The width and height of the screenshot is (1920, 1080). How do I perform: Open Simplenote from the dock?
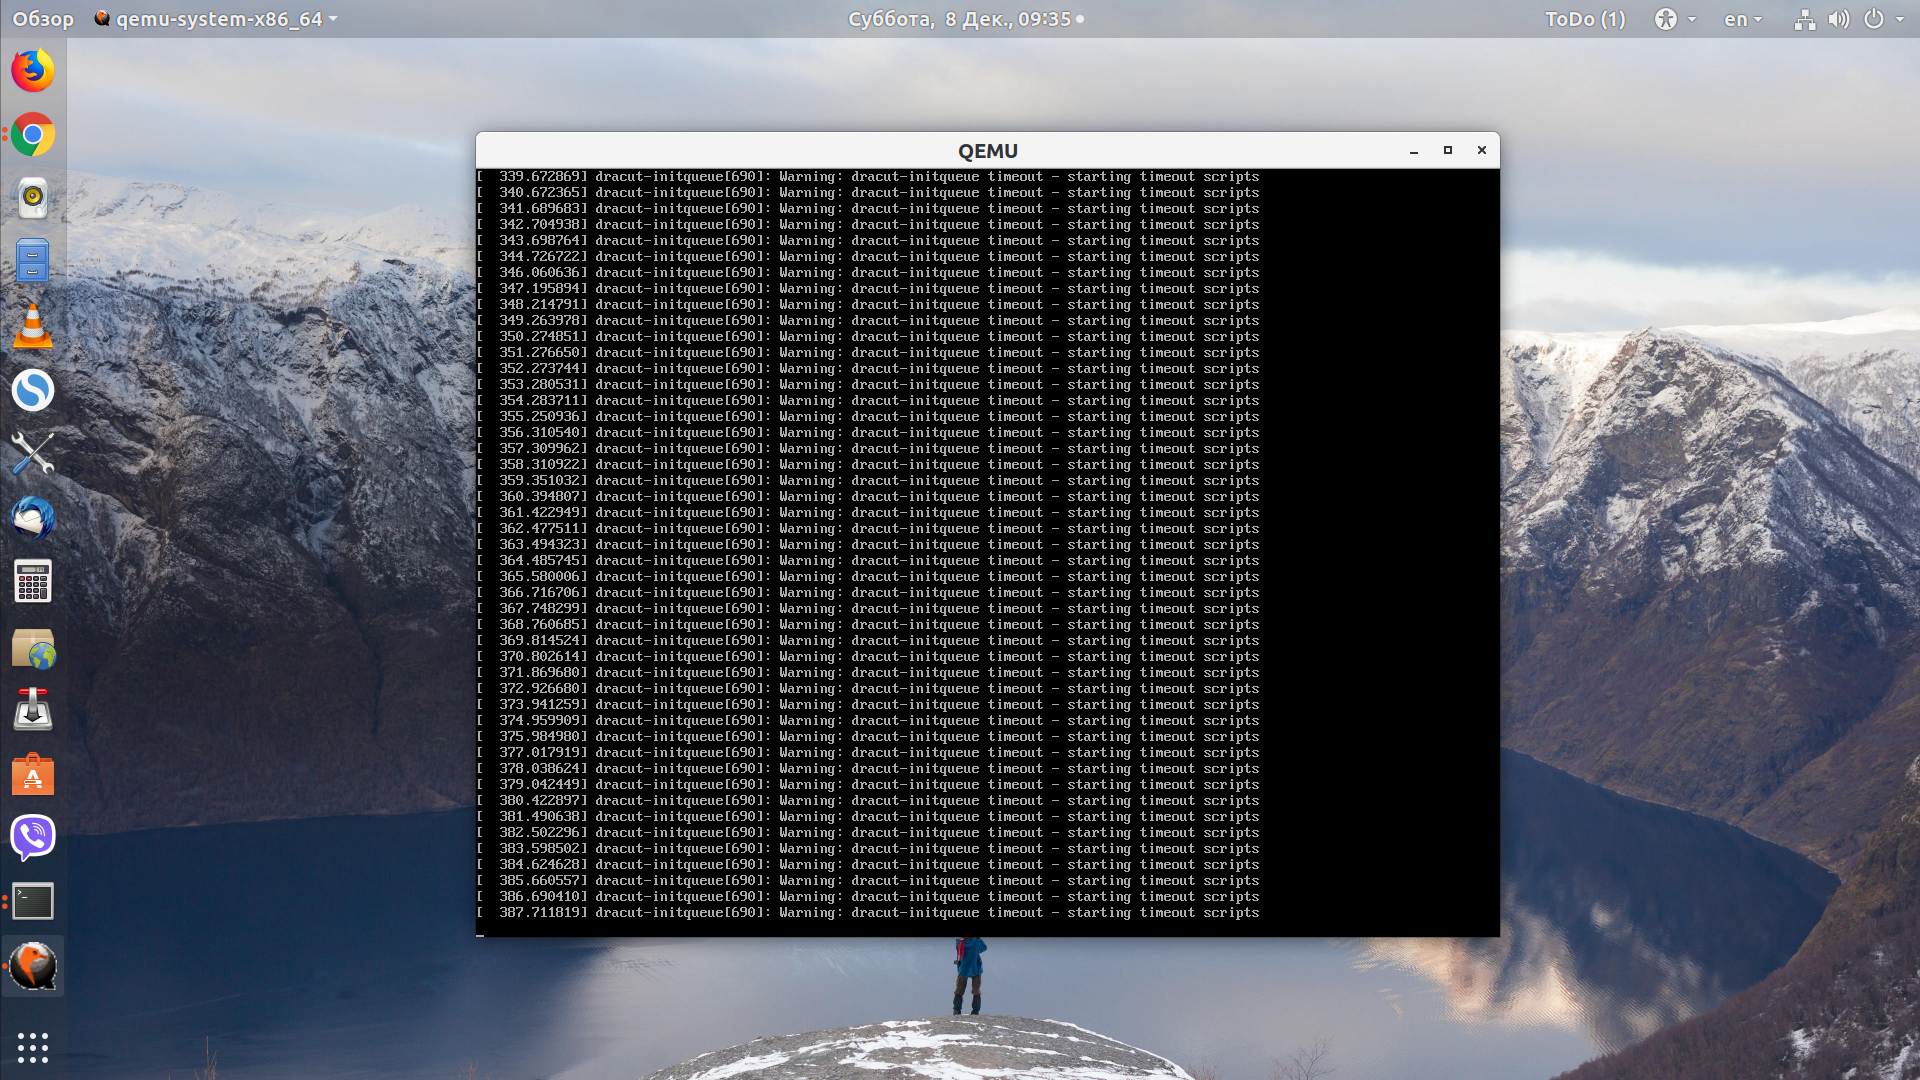click(33, 390)
